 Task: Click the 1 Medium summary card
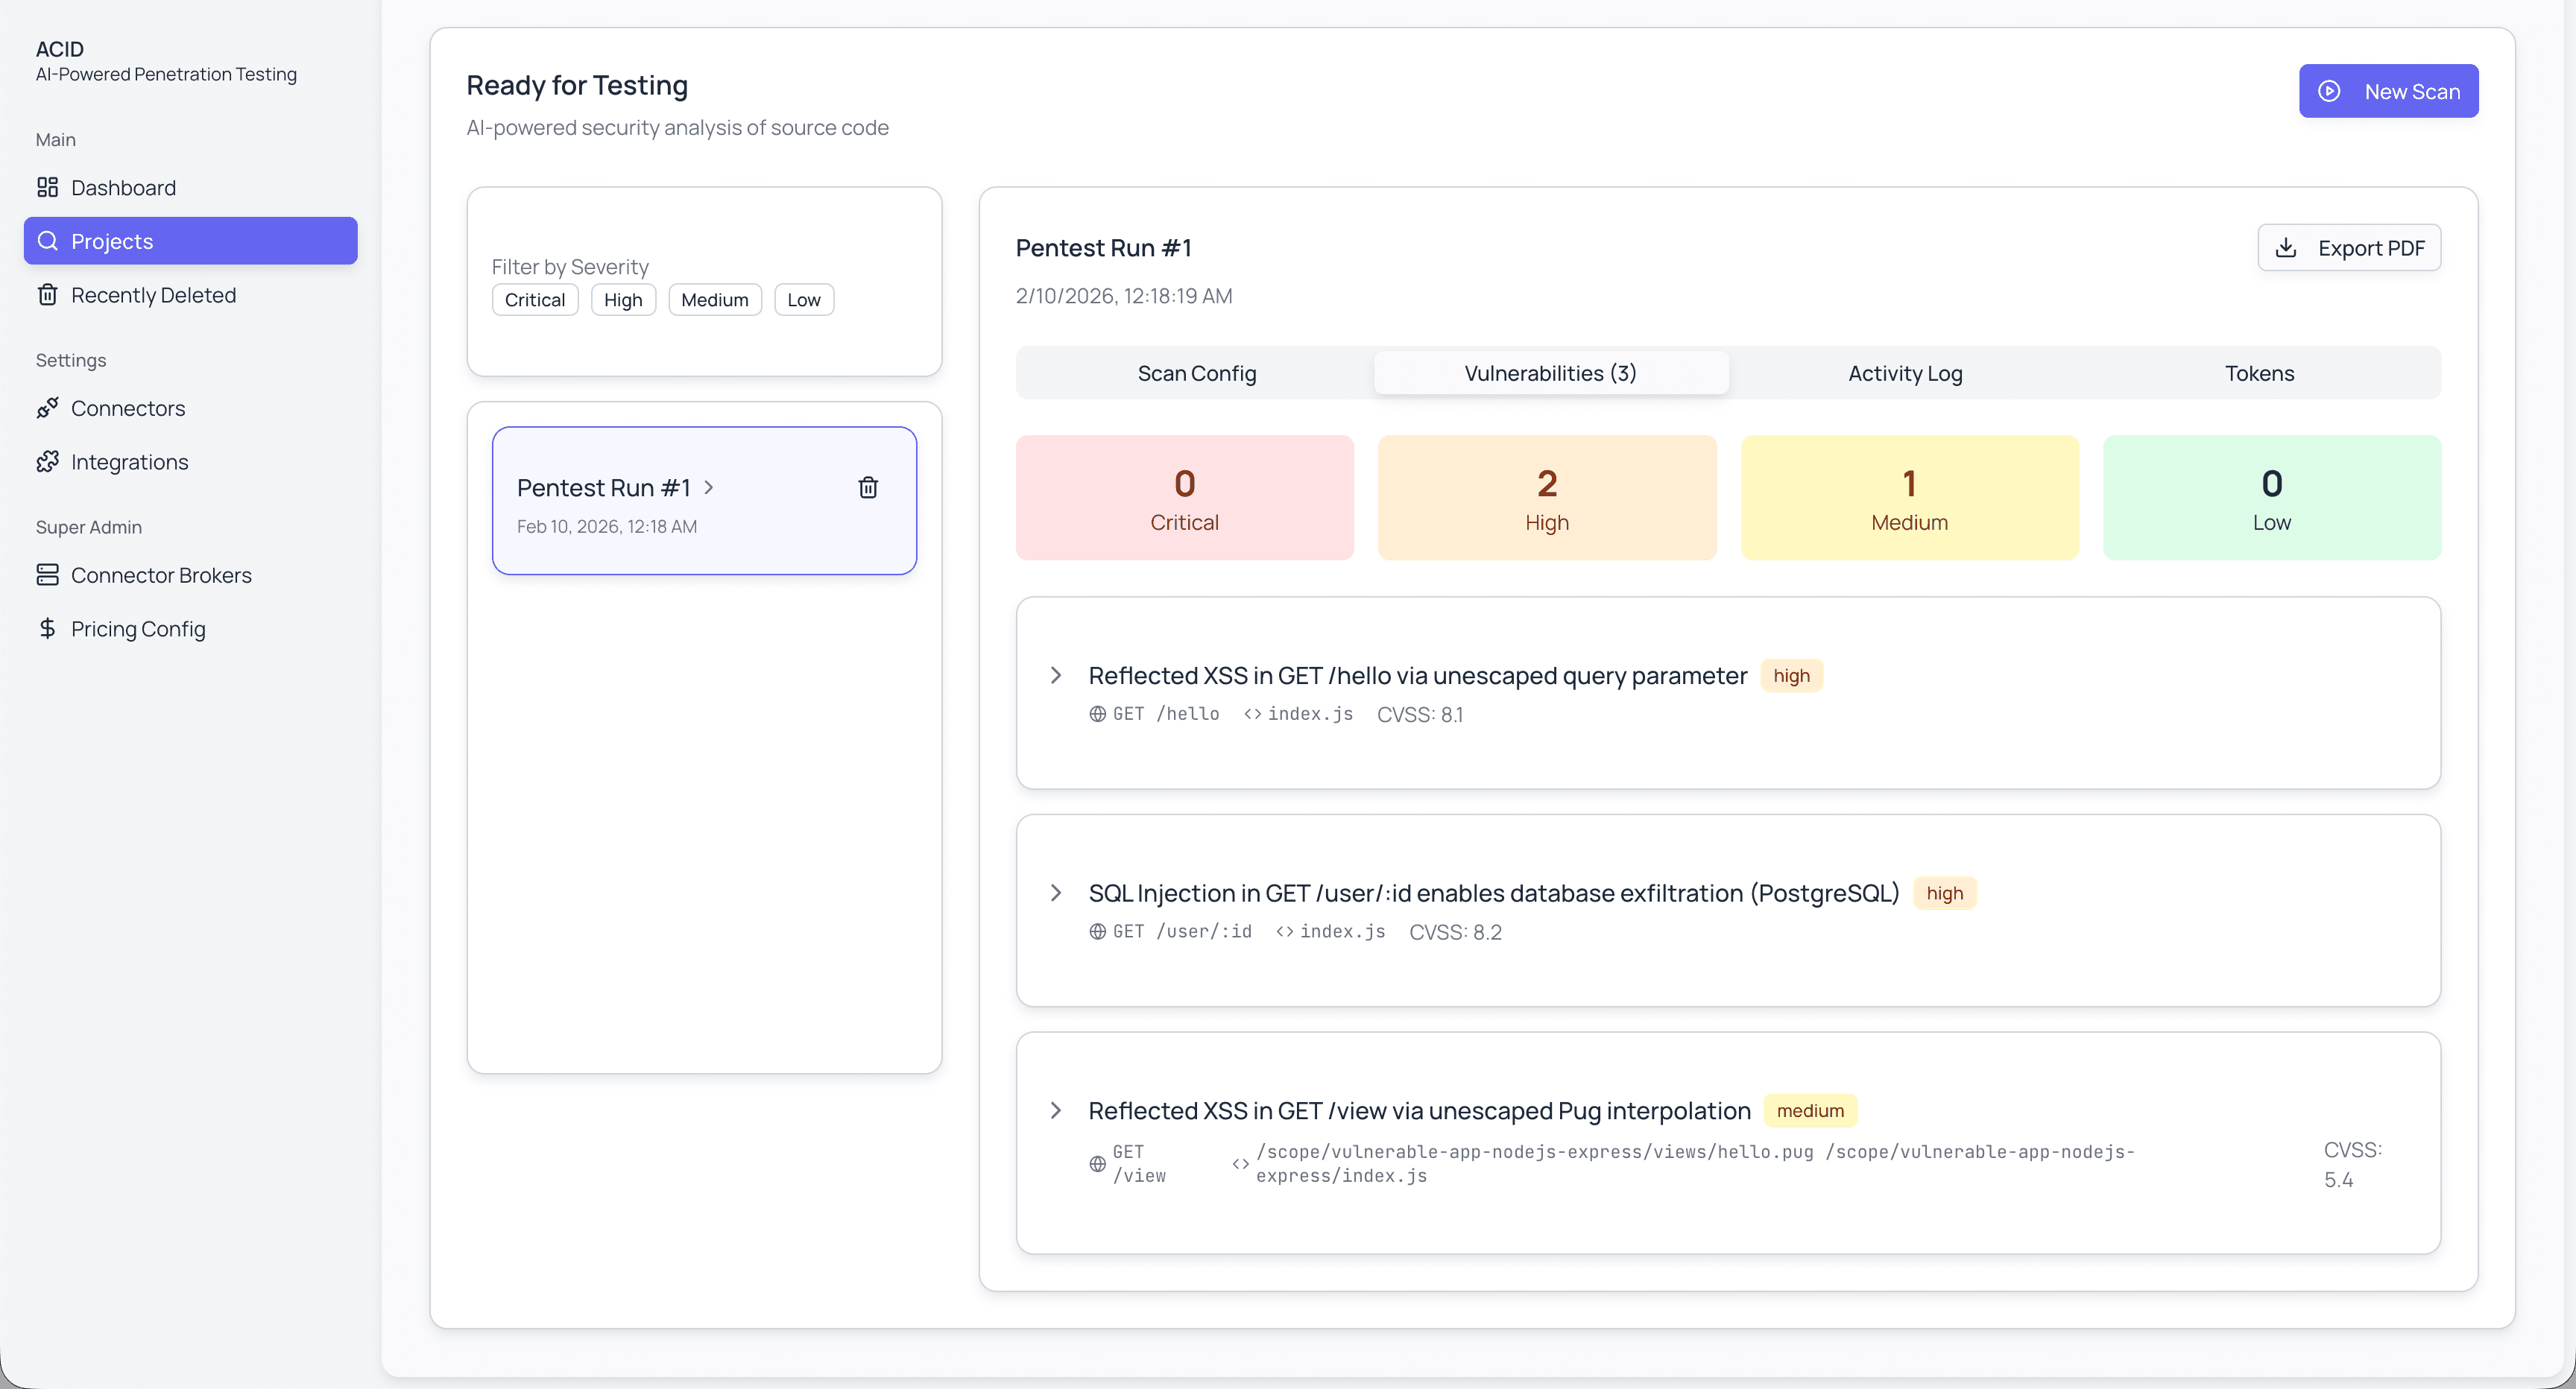pyautogui.click(x=1910, y=497)
